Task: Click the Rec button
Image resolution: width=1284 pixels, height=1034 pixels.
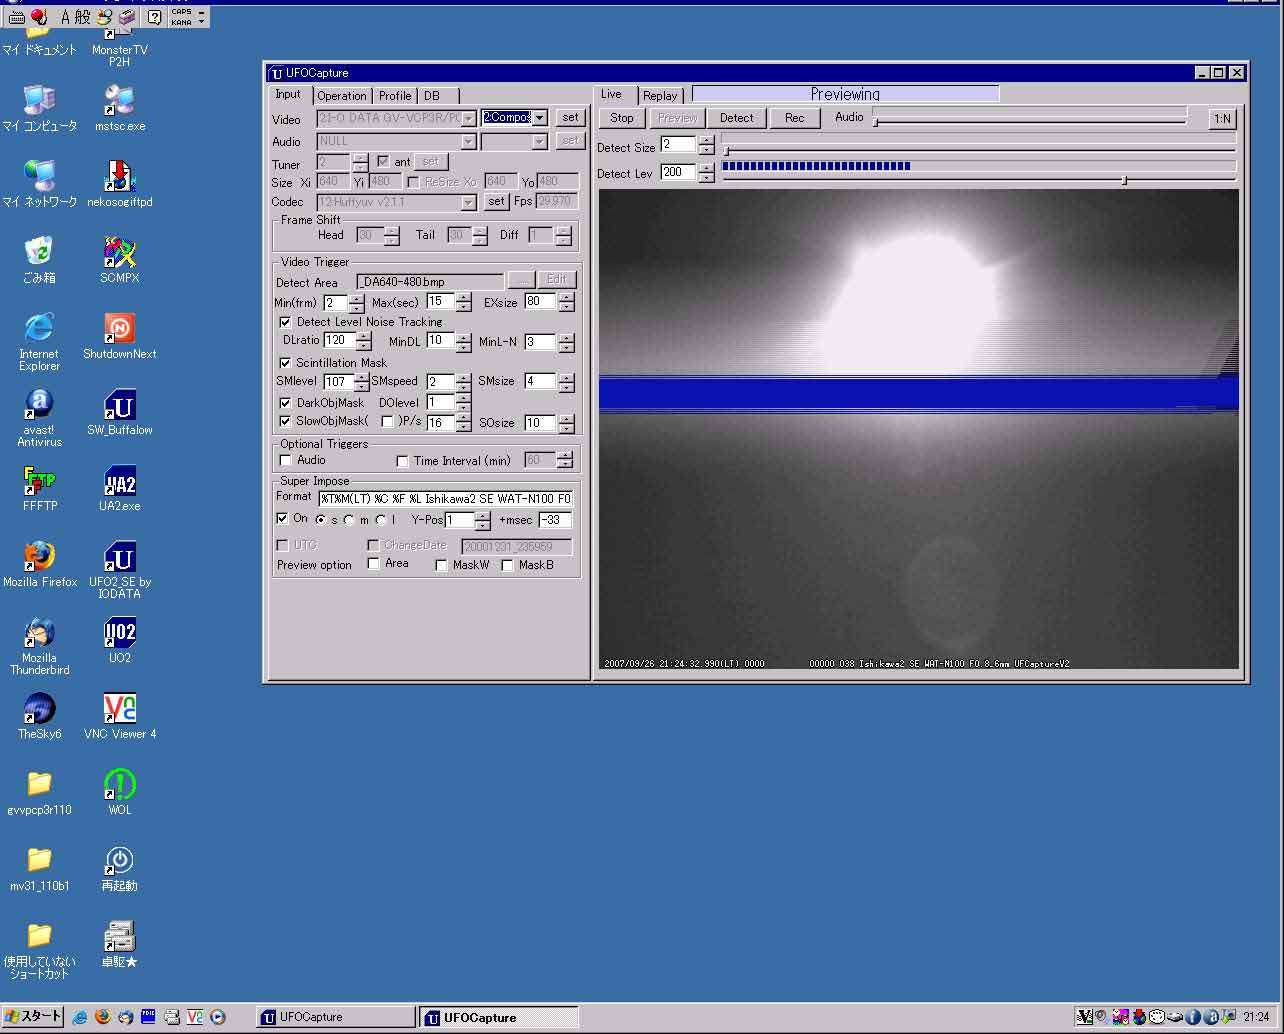Action: 794,118
